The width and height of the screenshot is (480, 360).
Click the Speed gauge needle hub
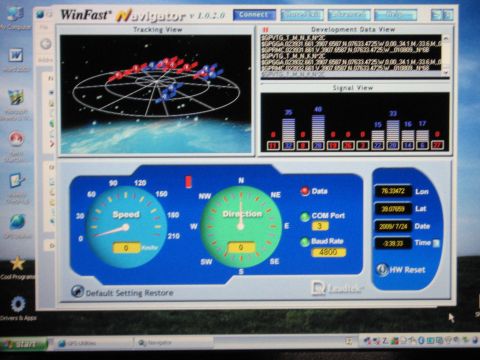pyautogui.click(x=126, y=227)
